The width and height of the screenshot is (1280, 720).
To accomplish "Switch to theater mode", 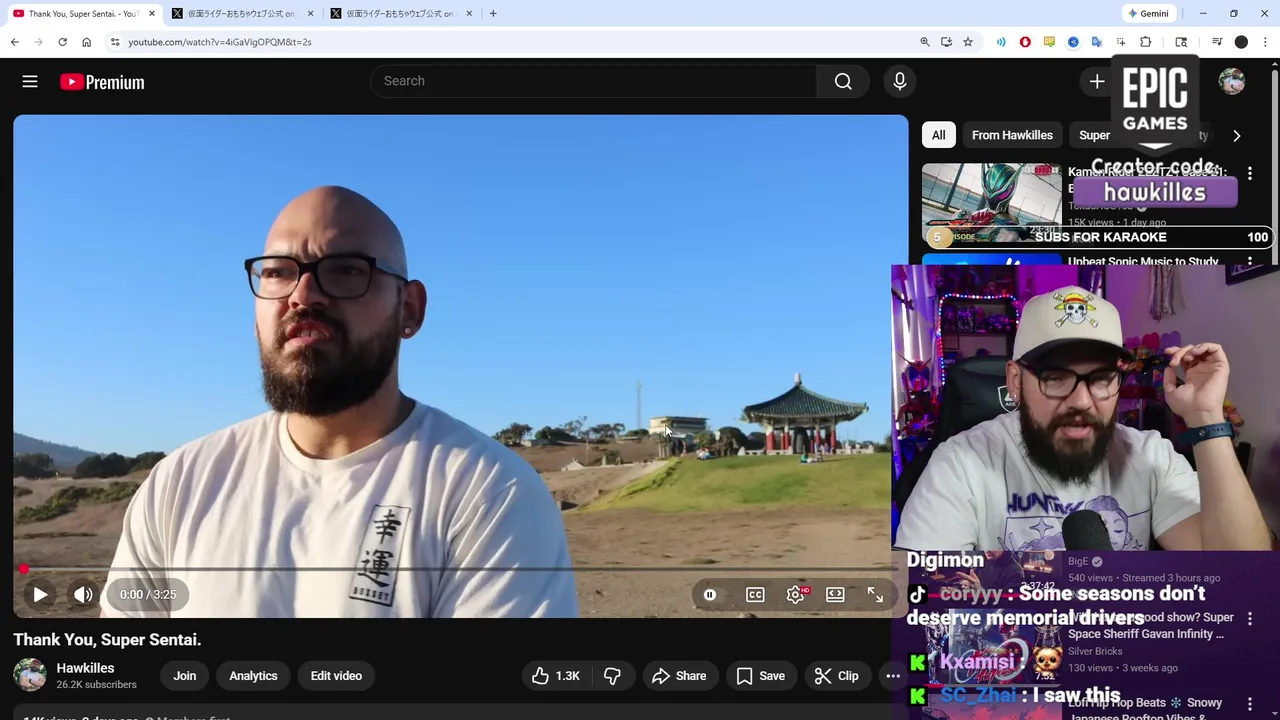I will [x=835, y=595].
